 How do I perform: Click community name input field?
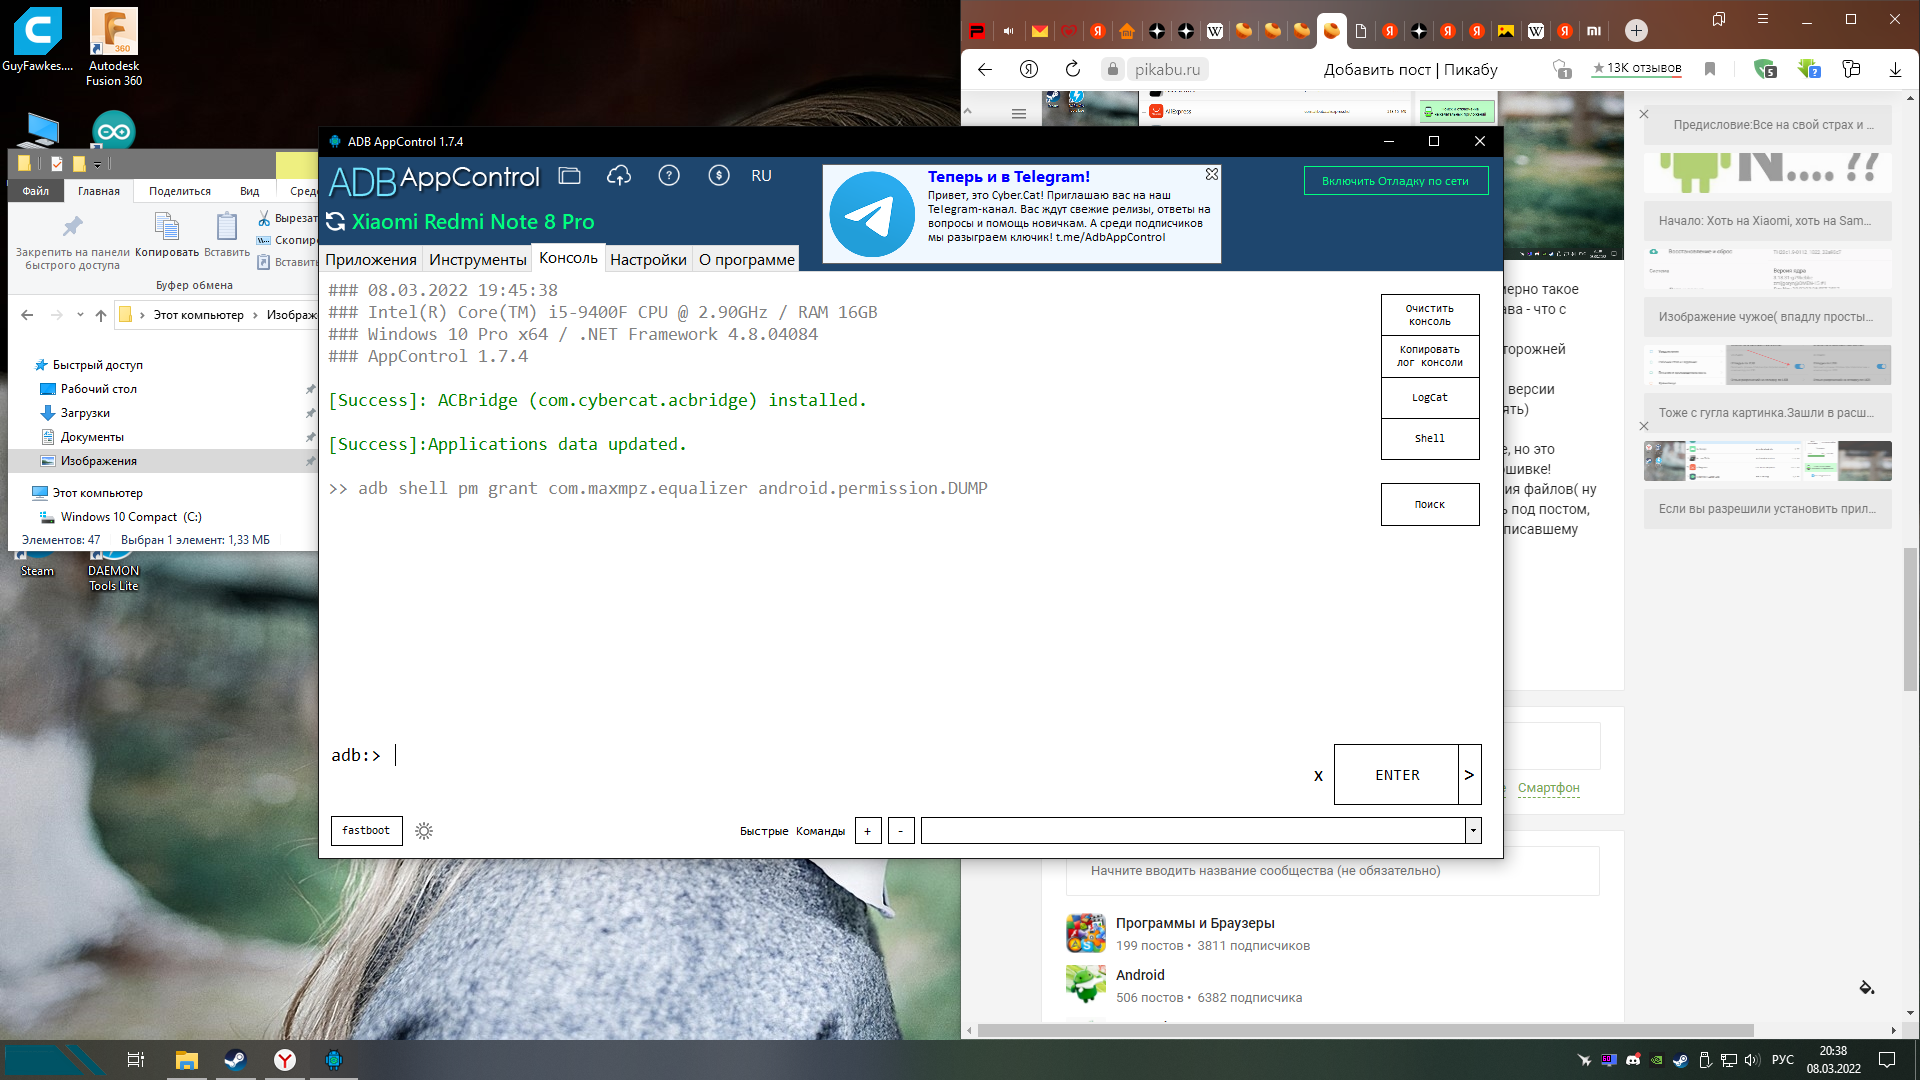click(x=1332, y=871)
